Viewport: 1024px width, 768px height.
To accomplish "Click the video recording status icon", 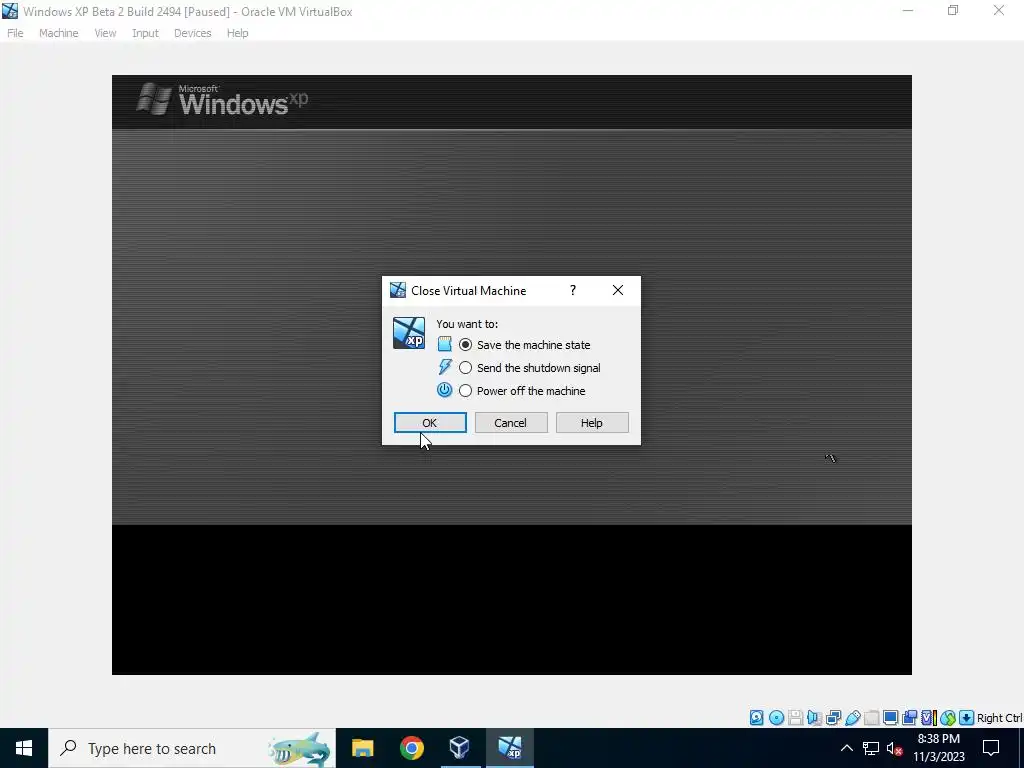I will click(x=910, y=718).
